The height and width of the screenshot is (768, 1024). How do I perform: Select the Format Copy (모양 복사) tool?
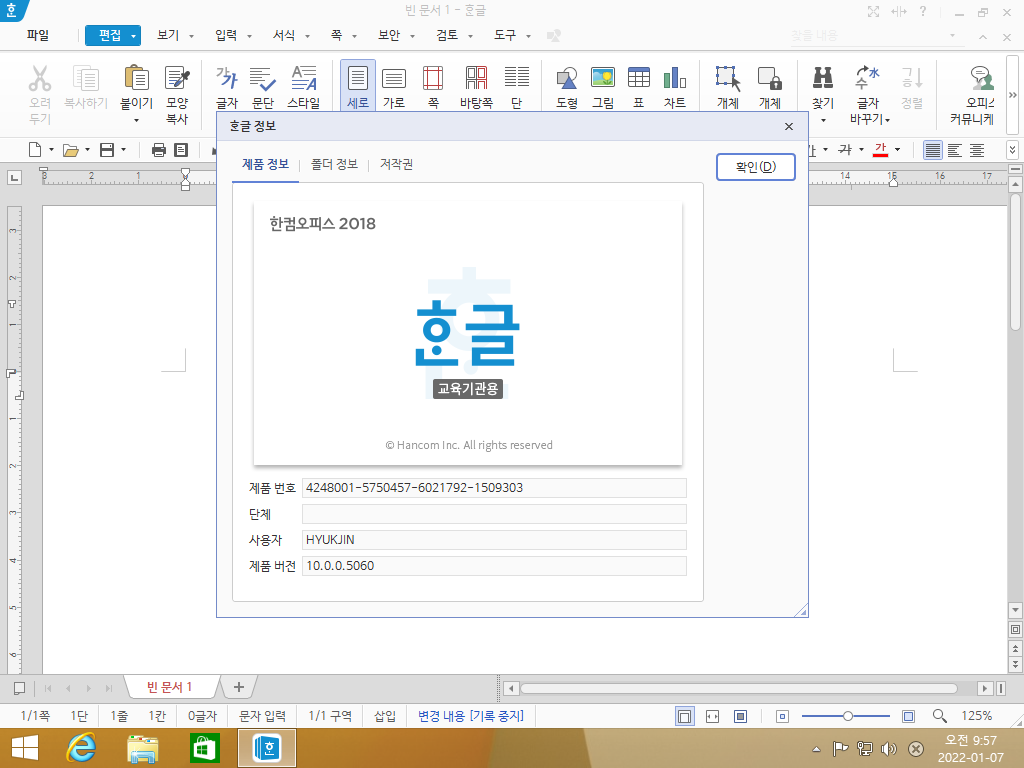[177, 78]
